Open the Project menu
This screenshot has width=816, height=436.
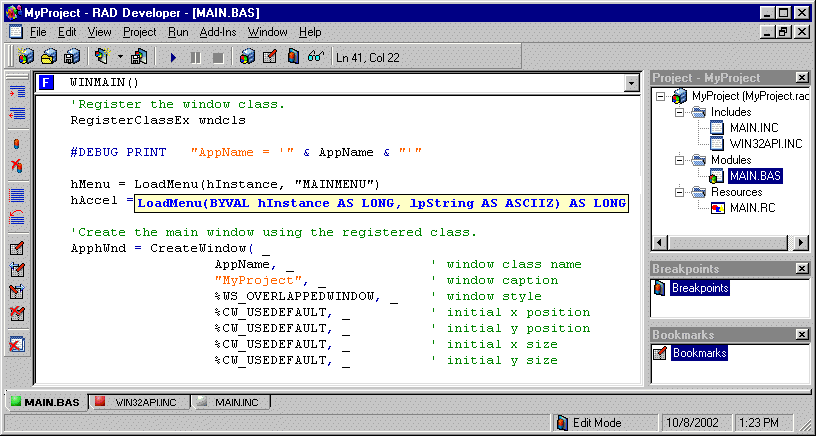pos(139,32)
